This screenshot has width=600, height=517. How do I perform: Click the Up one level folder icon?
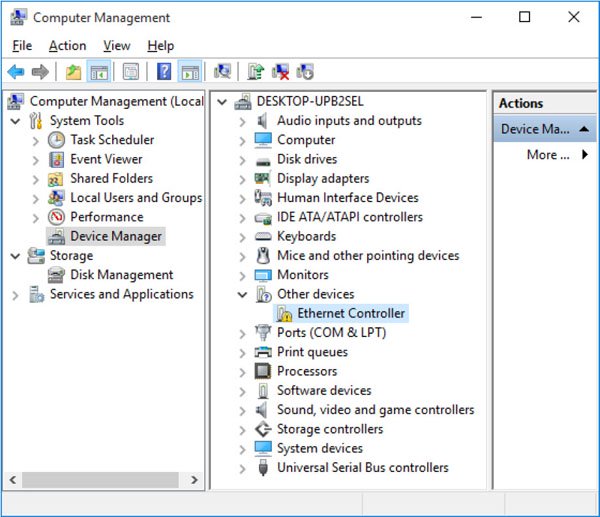click(x=73, y=72)
